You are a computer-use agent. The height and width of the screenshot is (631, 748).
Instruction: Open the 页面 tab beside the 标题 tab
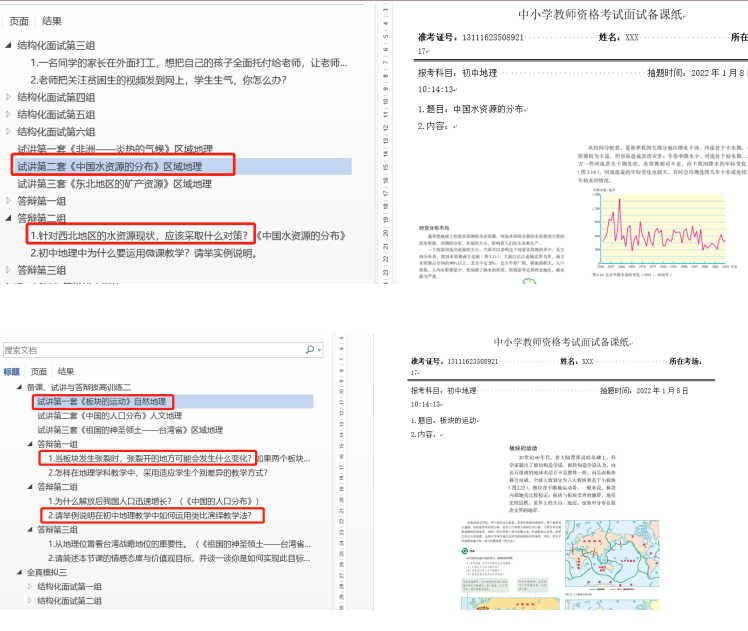point(39,371)
